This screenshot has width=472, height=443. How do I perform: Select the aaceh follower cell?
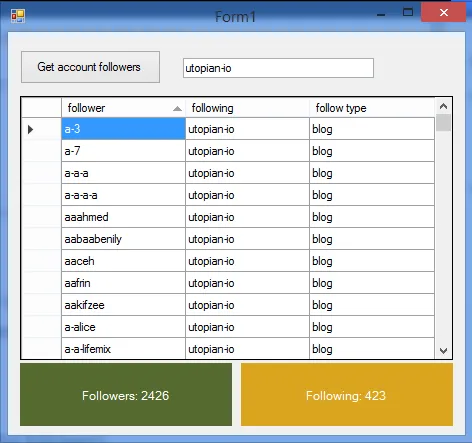123,261
